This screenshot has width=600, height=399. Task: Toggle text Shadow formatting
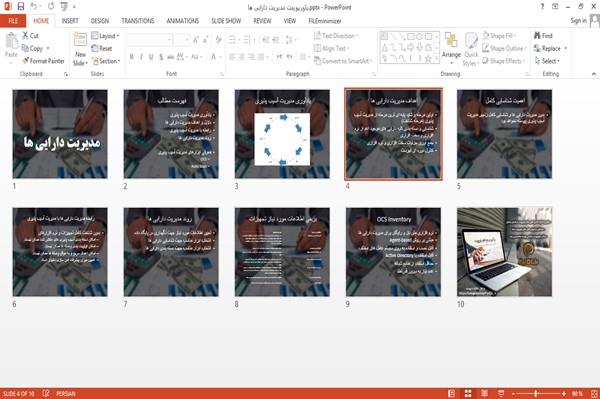(x=161, y=57)
